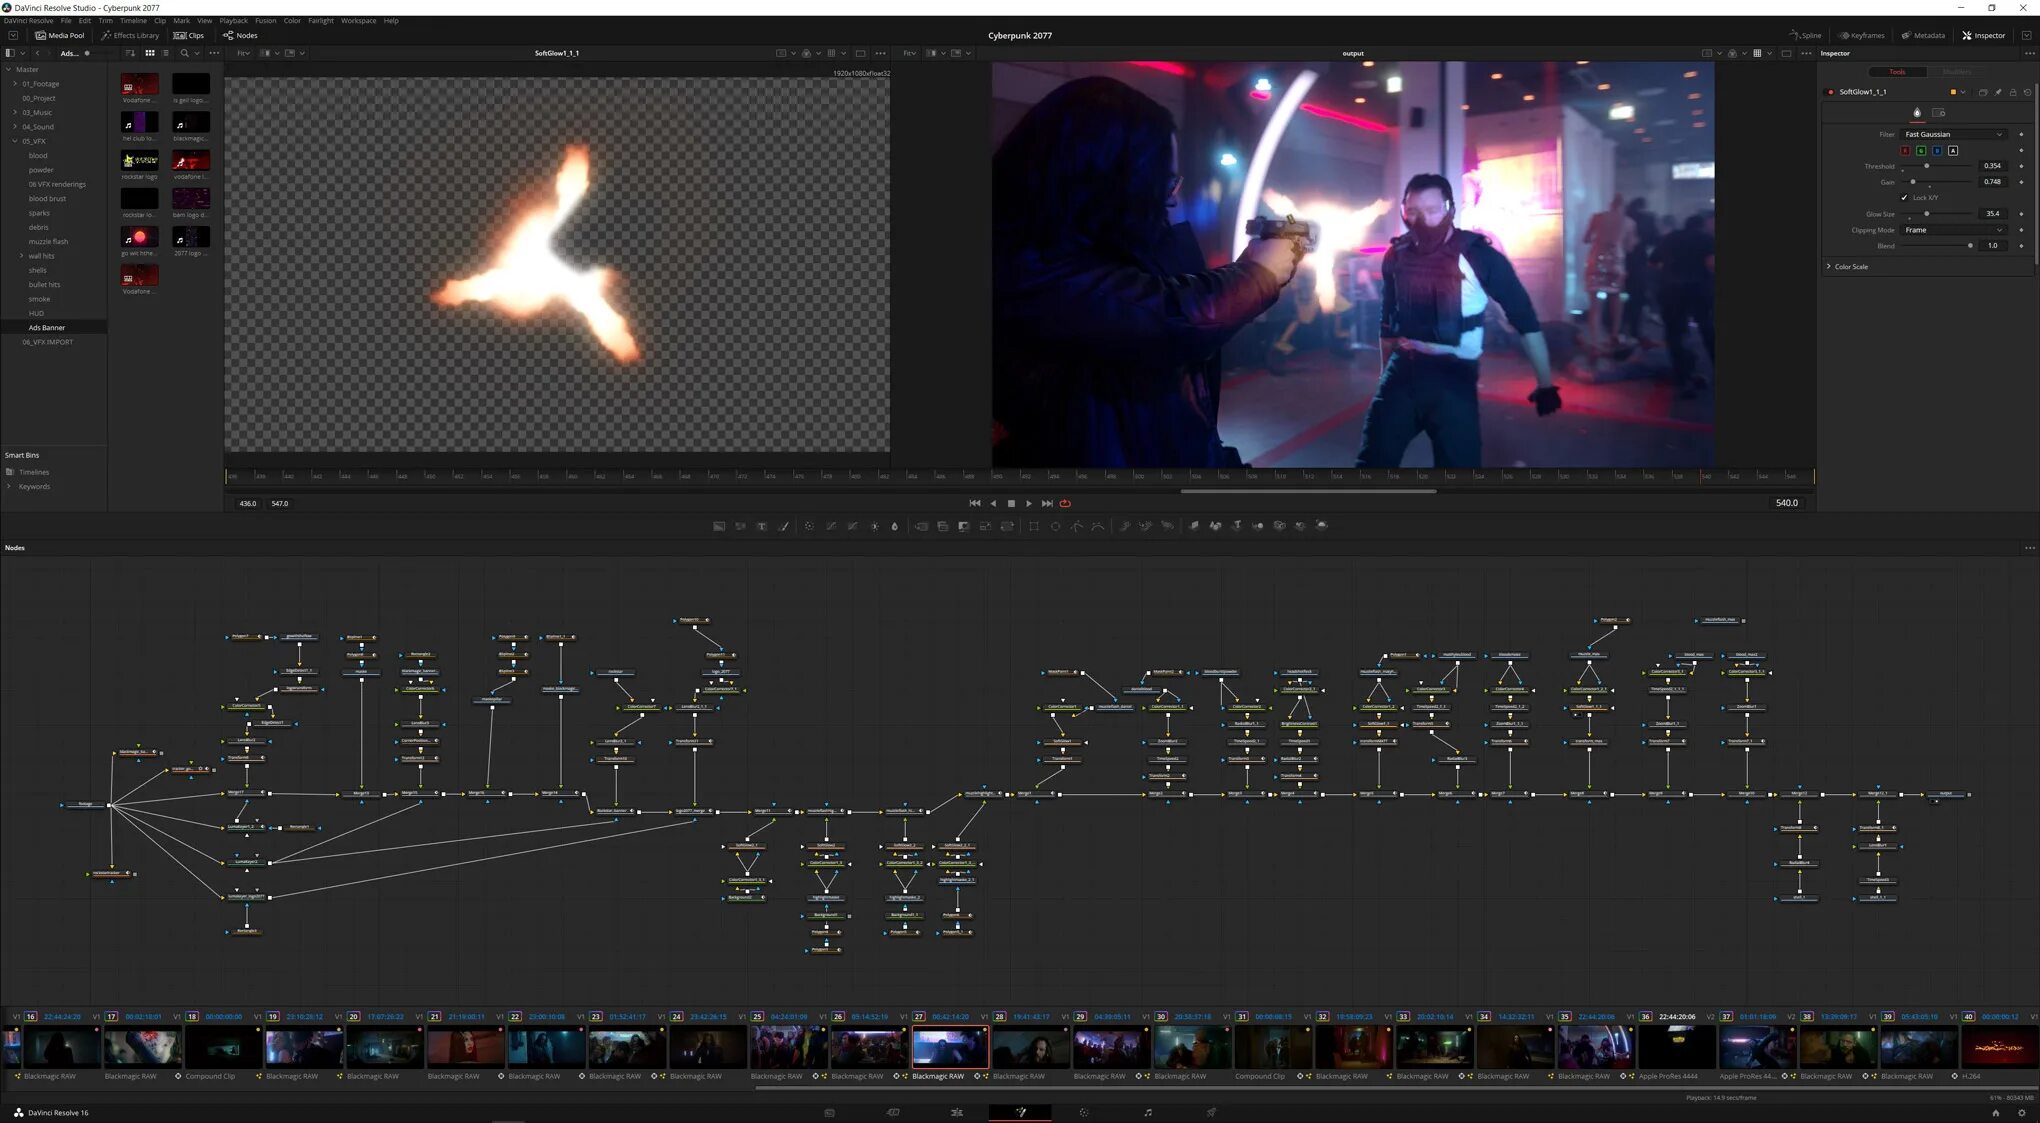2040x1123 pixels.
Task: Open the Effects Library panel
Action: click(130, 35)
